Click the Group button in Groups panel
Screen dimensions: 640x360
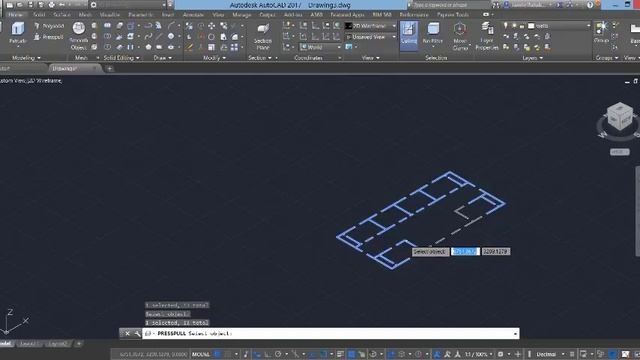point(601,33)
